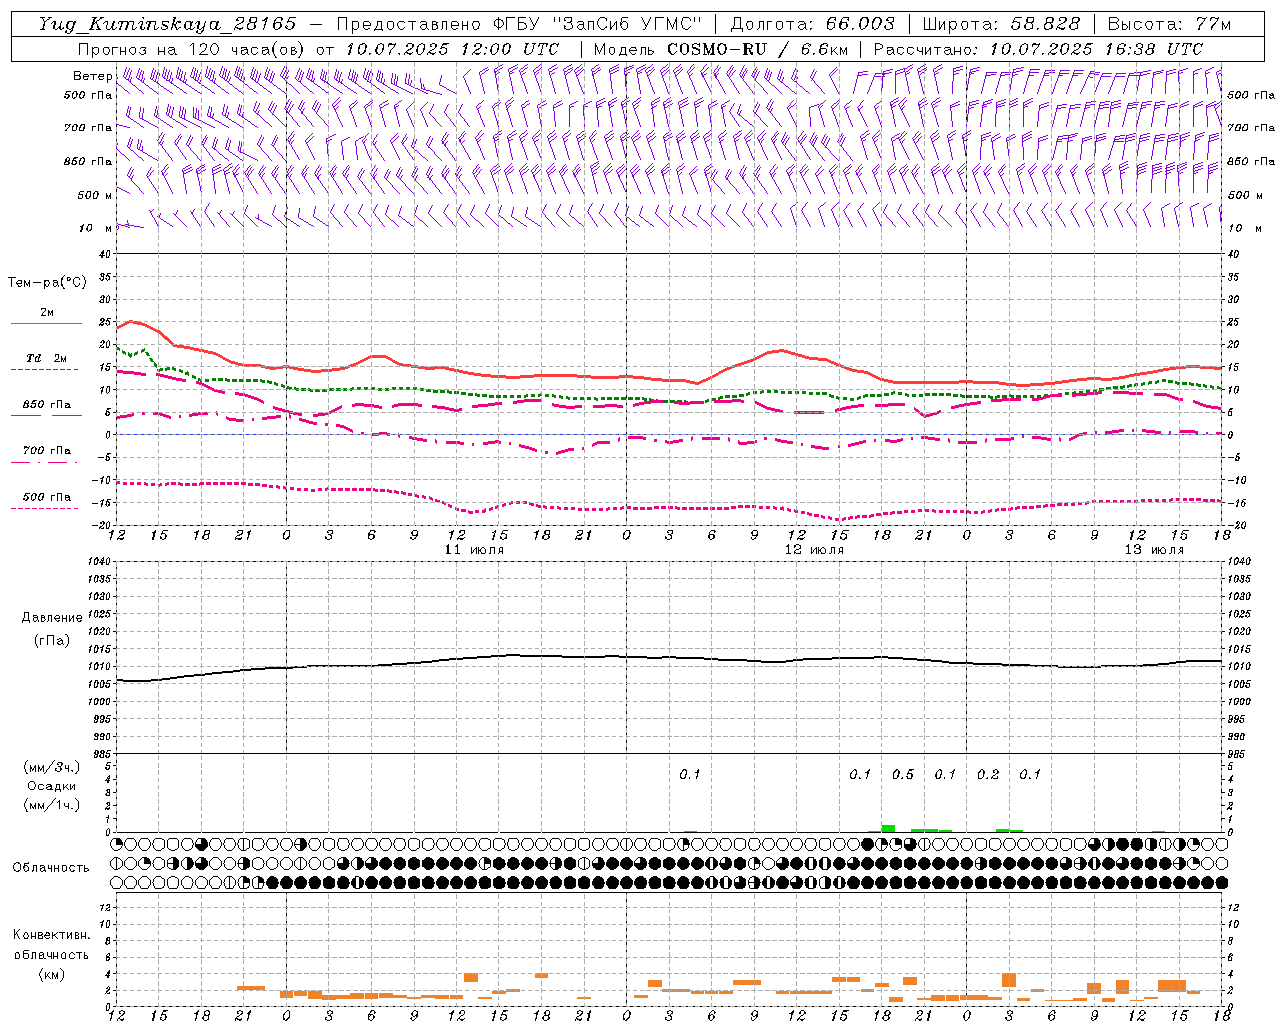Click the Облачность panel label

pos(51,868)
